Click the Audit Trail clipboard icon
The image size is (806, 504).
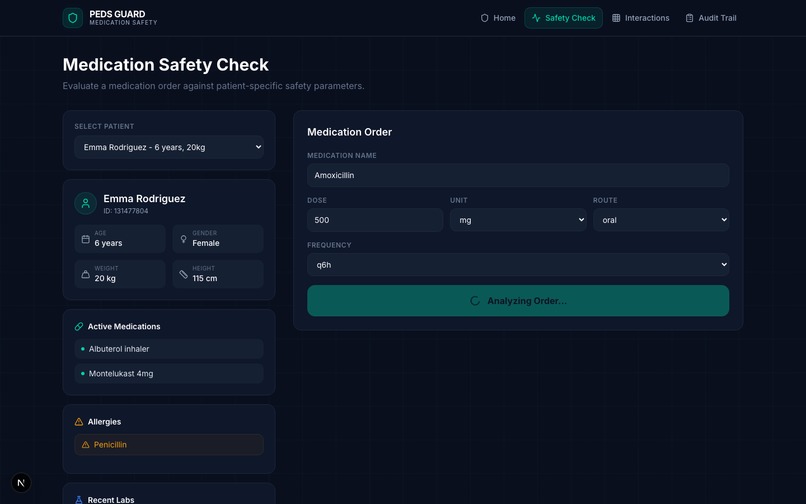click(x=689, y=18)
